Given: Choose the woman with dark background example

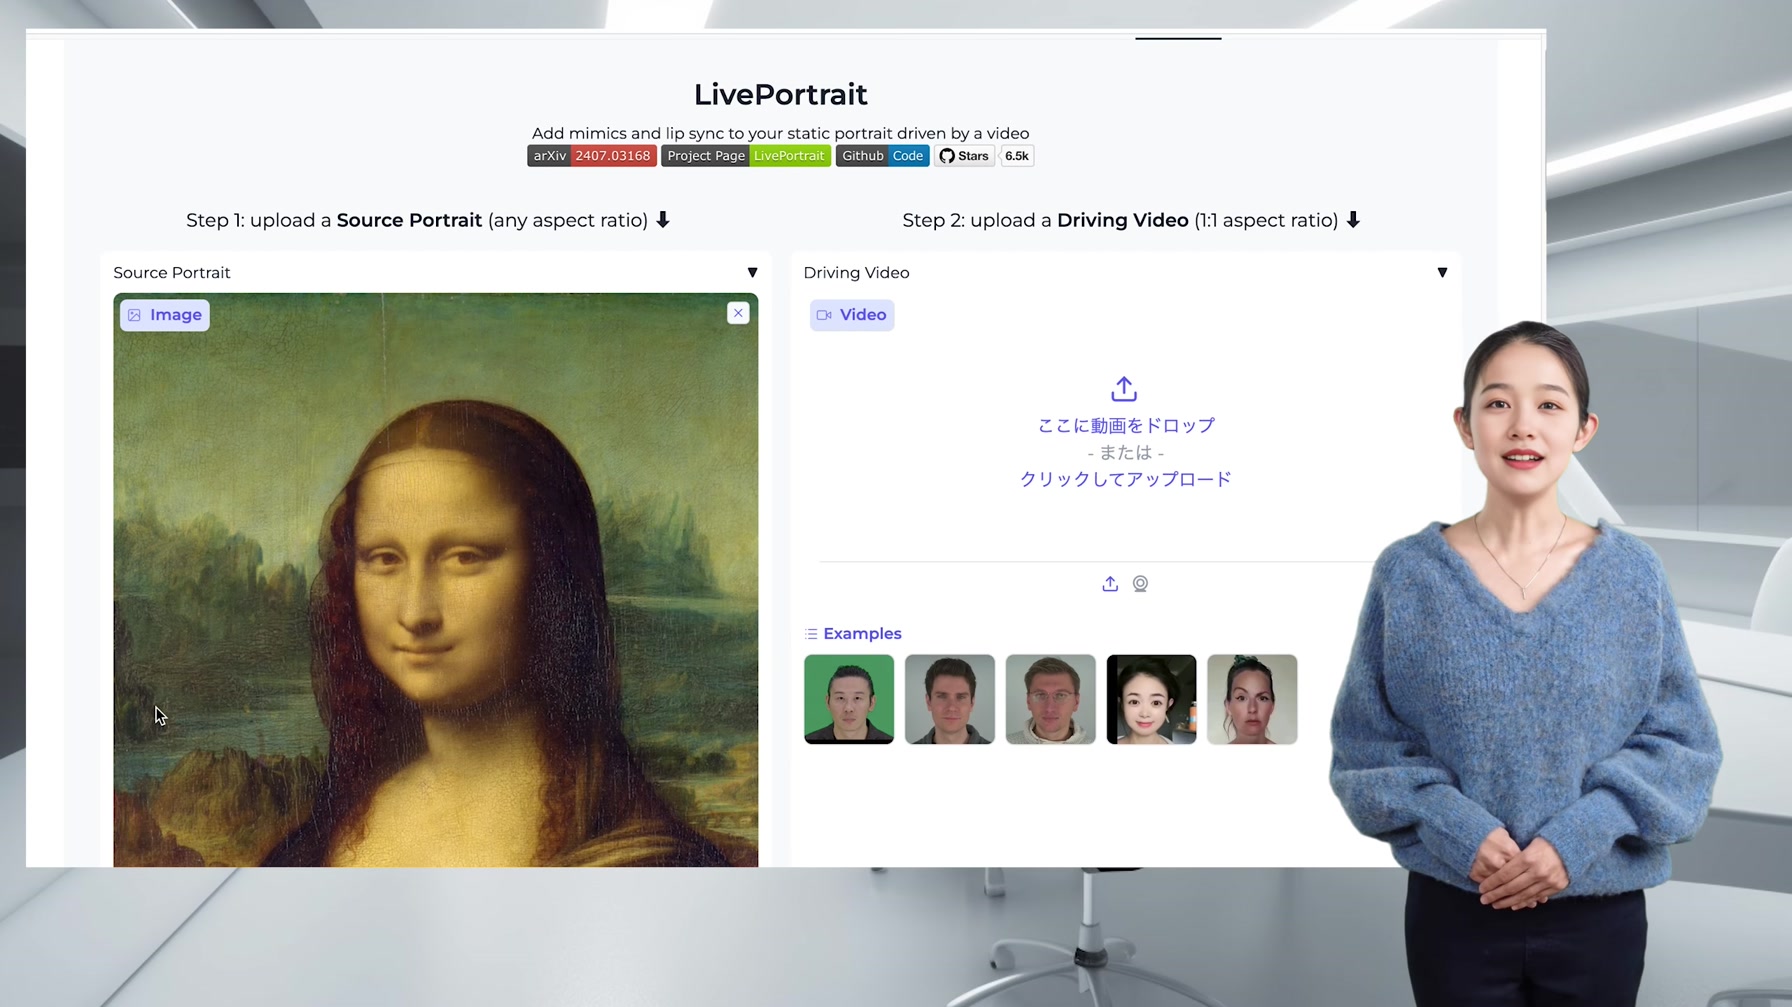Looking at the screenshot, I should [1151, 699].
